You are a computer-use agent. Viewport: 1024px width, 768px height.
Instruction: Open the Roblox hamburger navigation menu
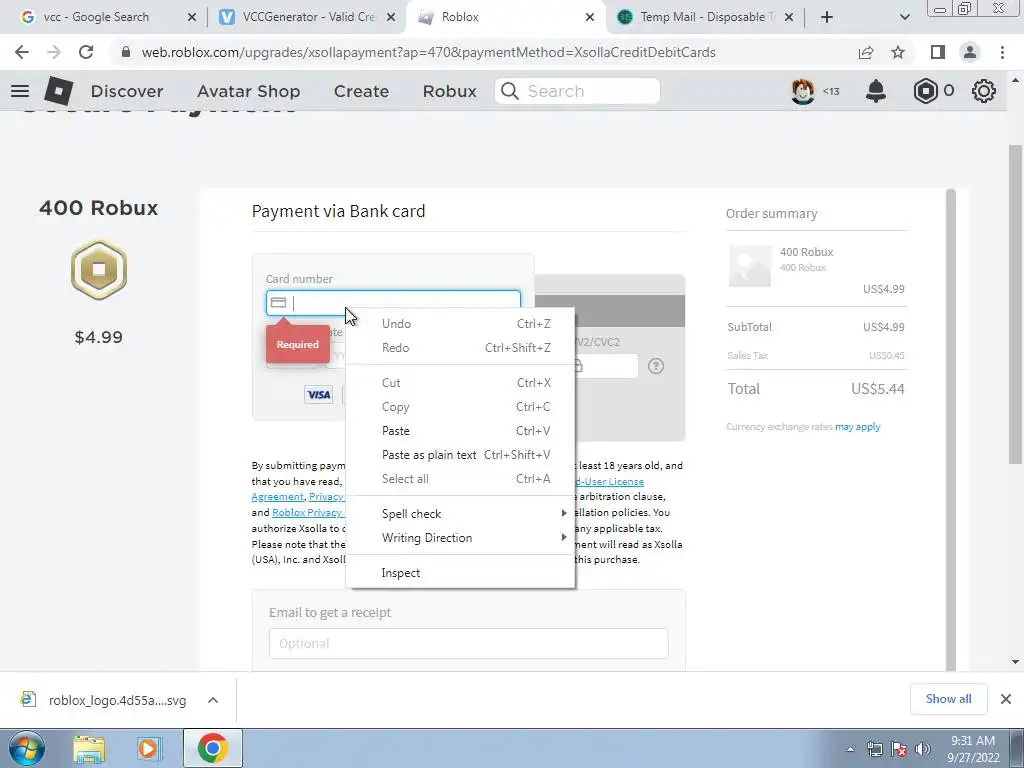tap(20, 91)
